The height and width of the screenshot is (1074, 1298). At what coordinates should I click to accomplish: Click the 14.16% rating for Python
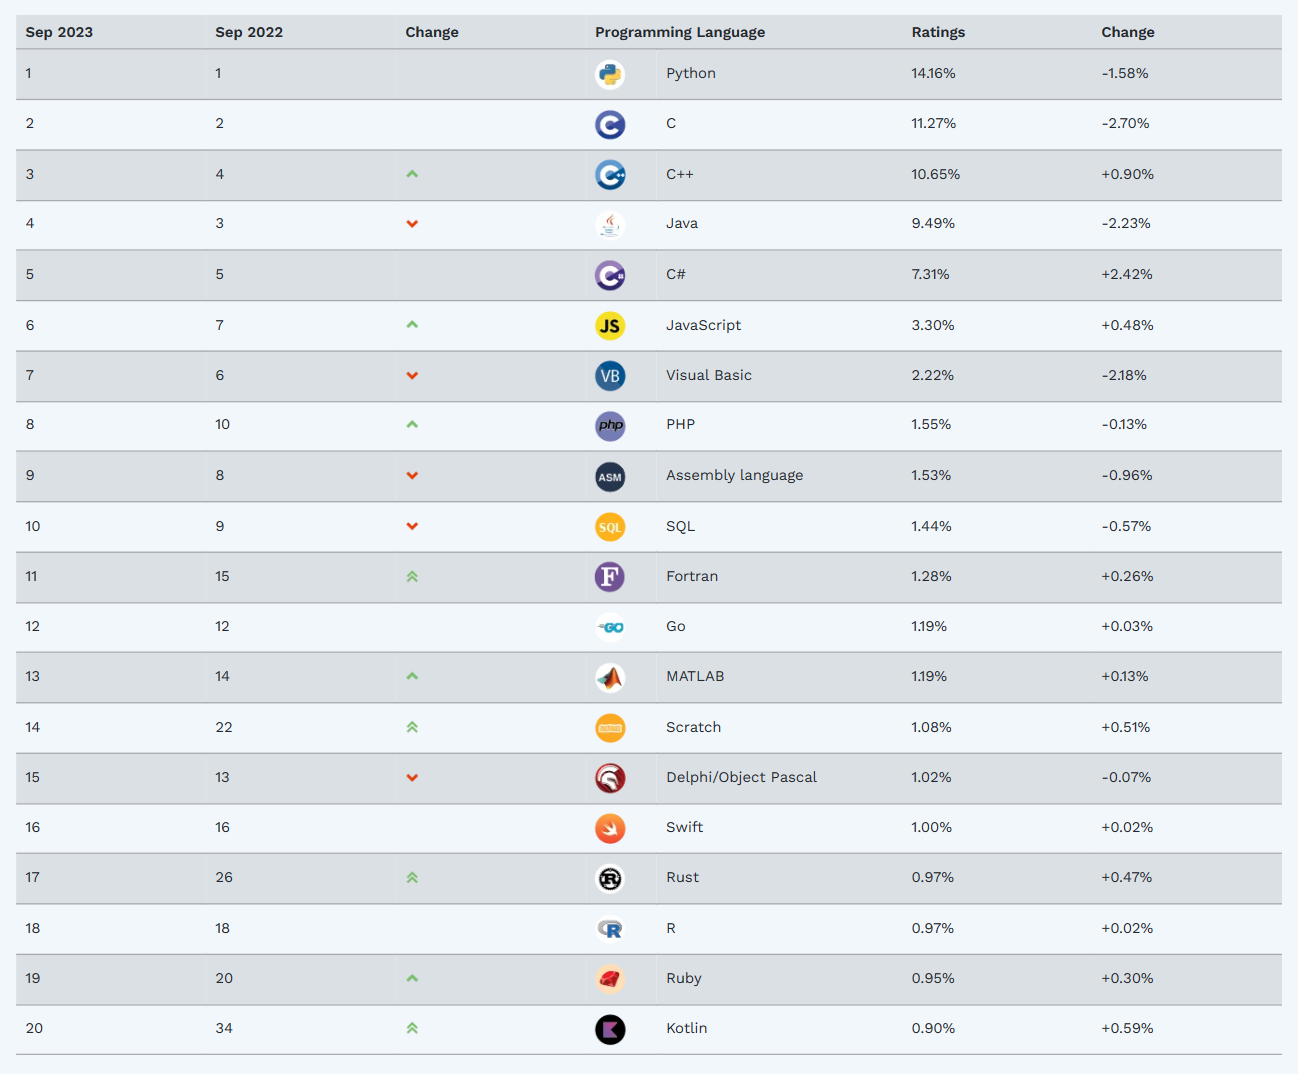tap(933, 73)
